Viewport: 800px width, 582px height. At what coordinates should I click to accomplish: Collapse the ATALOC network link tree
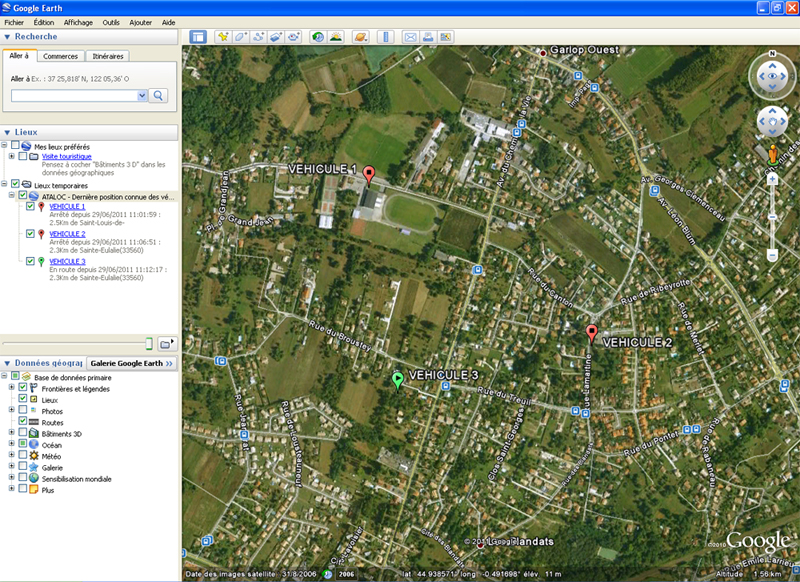pos(12,195)
